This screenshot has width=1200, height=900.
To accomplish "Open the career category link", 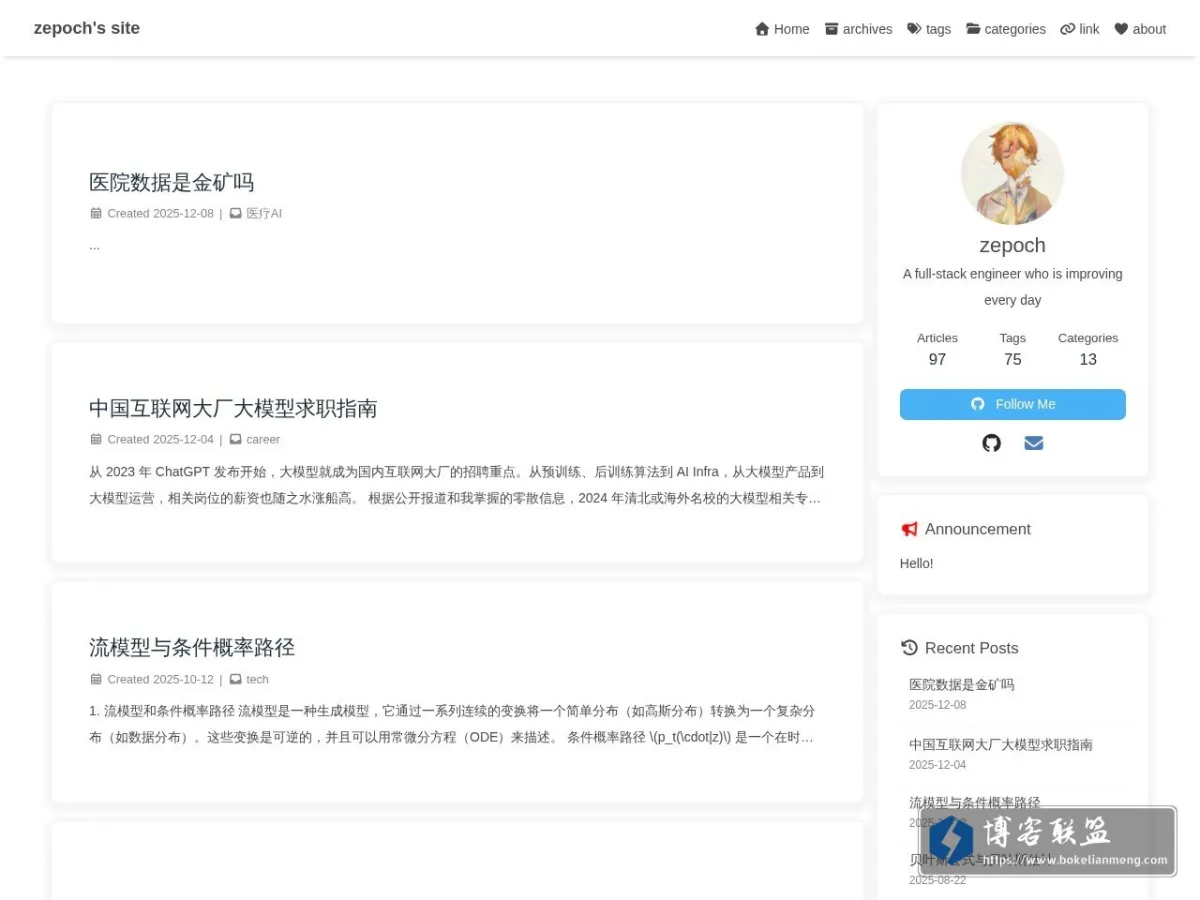I will tap(263, 439).
